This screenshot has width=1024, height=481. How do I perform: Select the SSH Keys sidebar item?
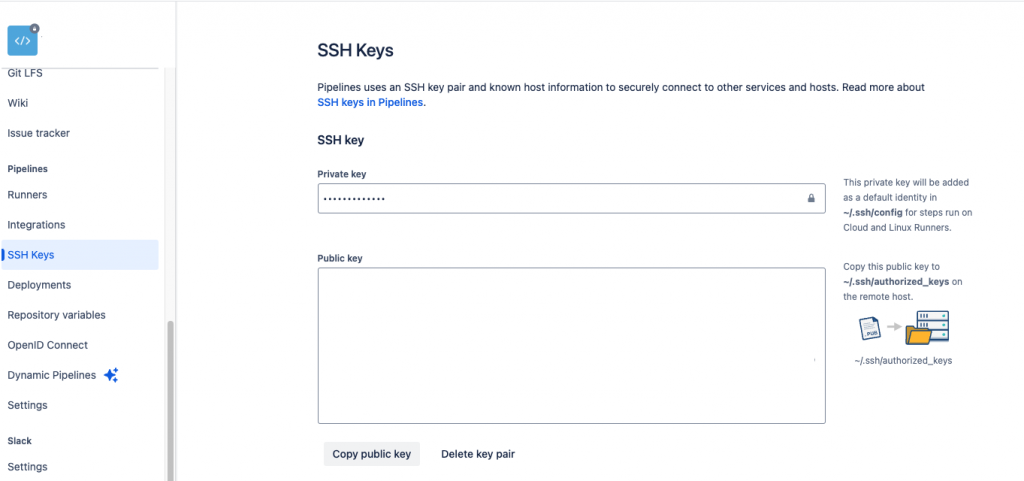coord(31,255)
